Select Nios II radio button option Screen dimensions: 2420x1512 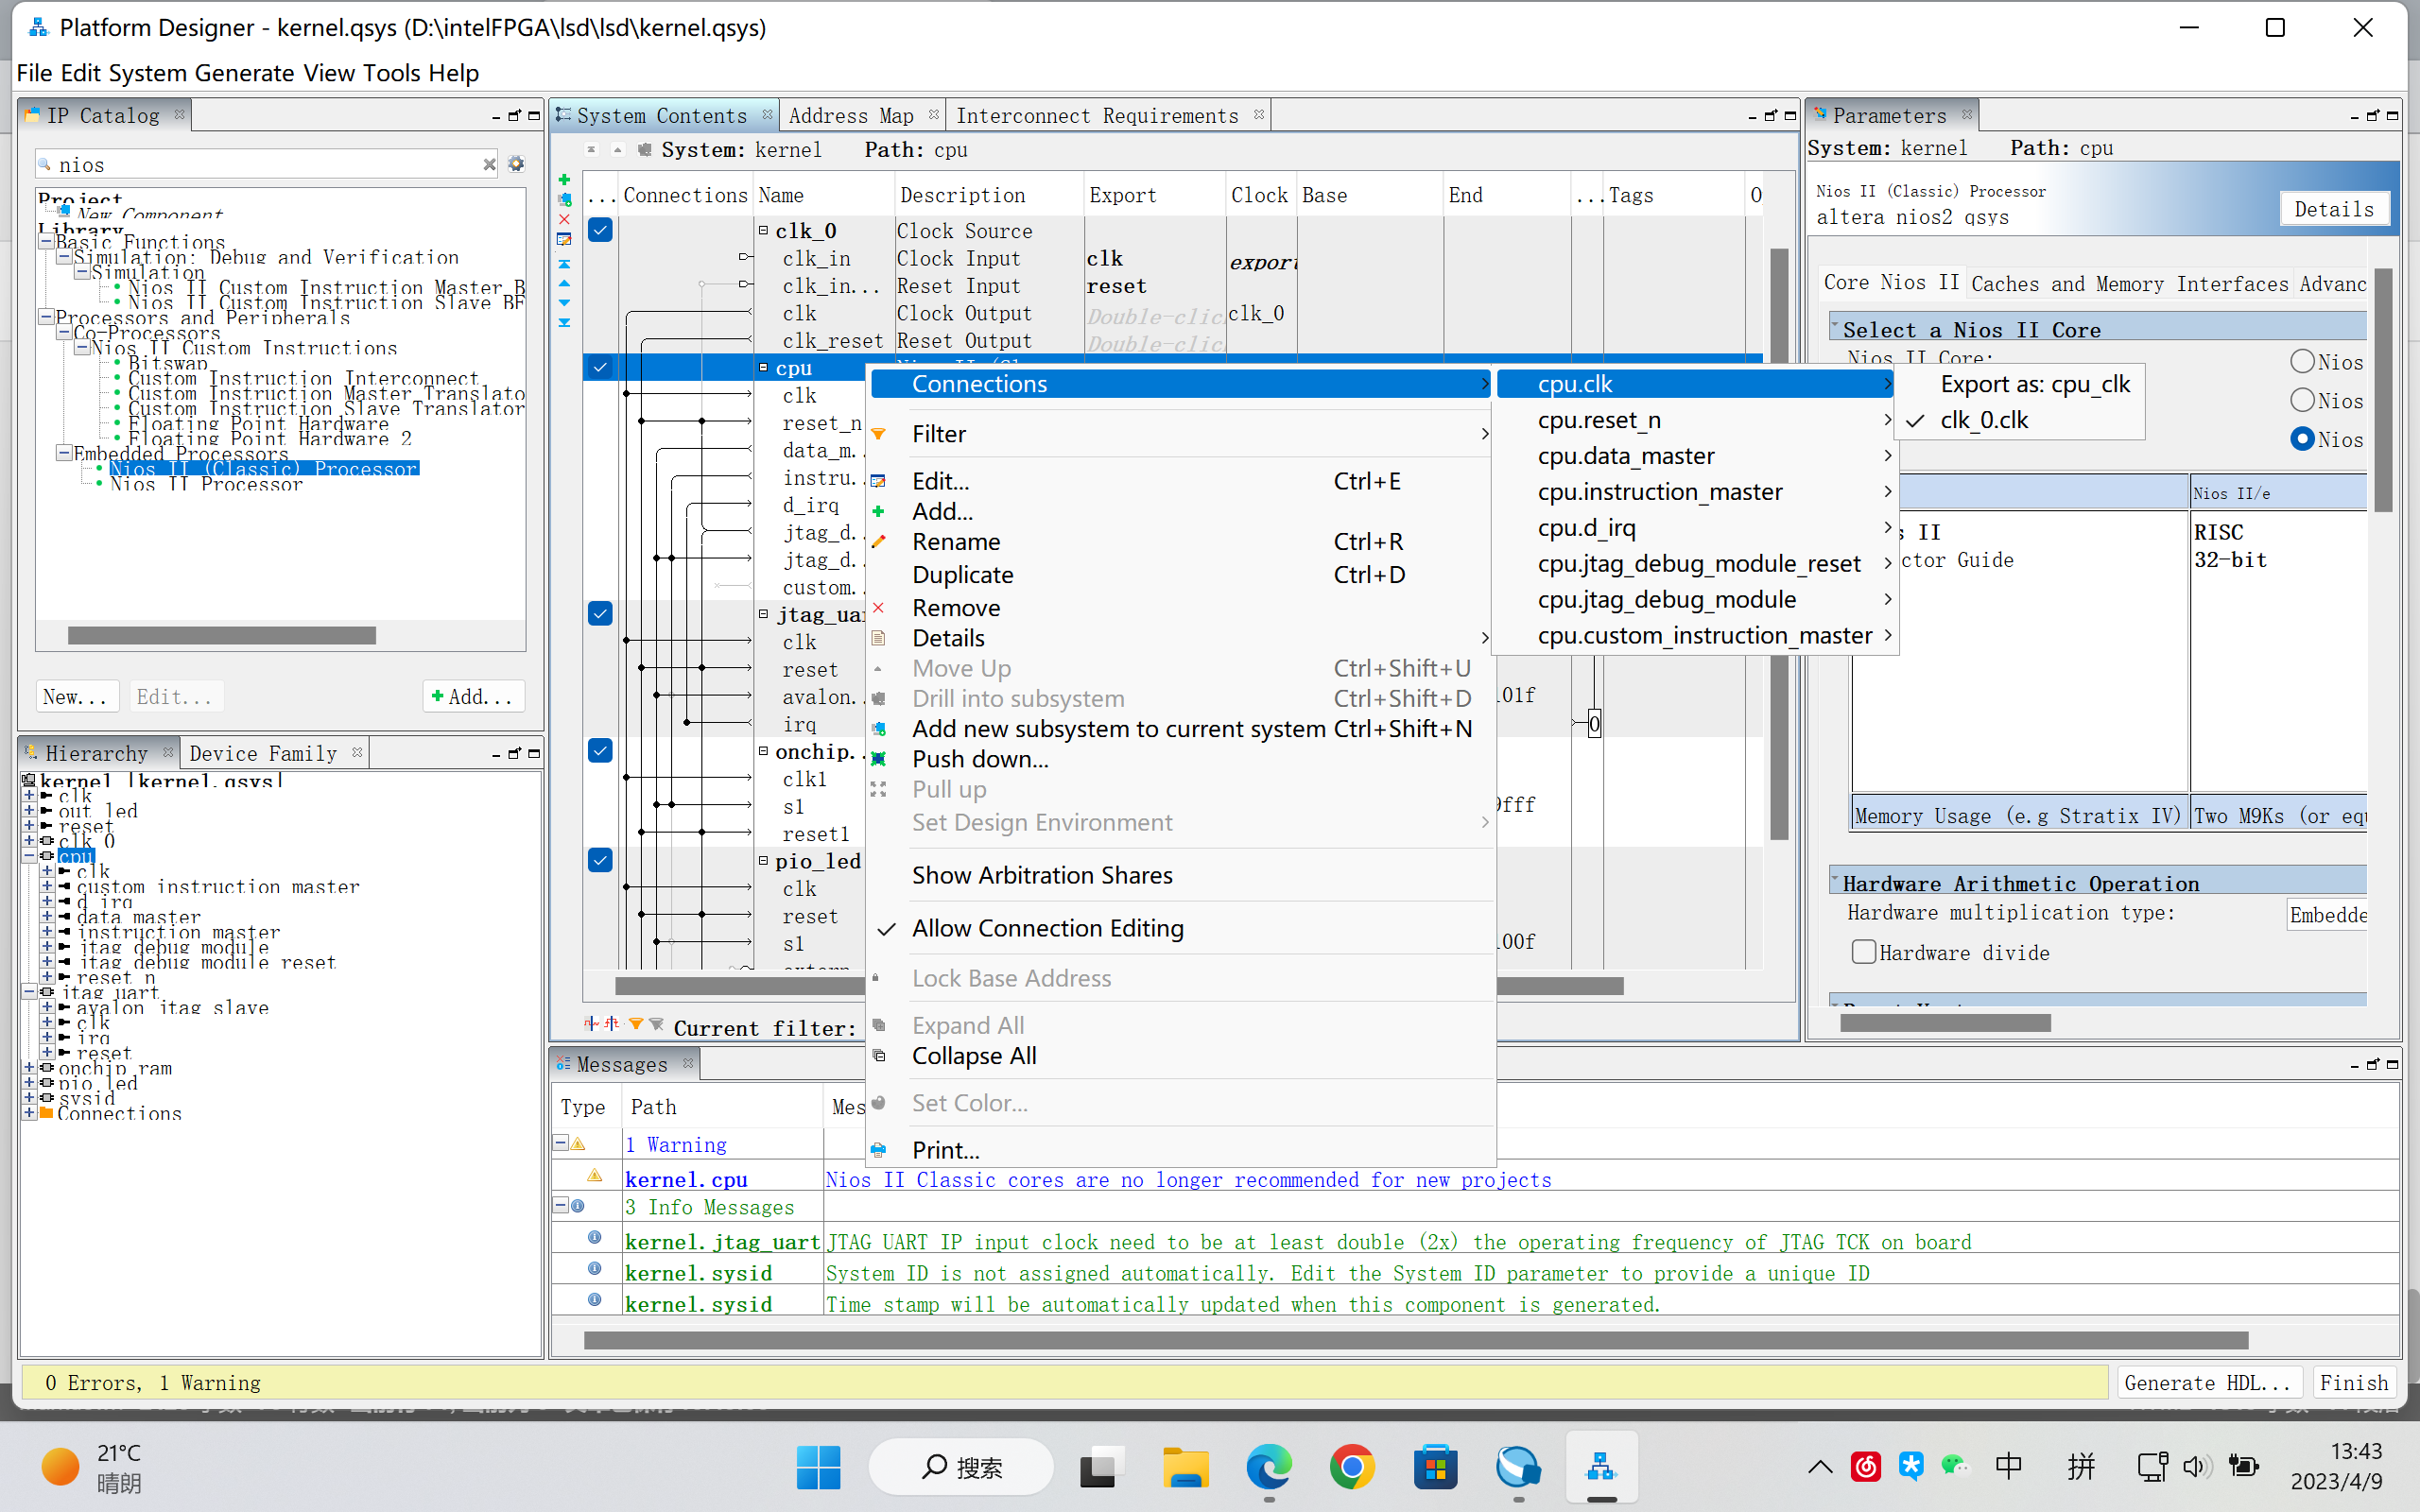tap(2302, 361)
